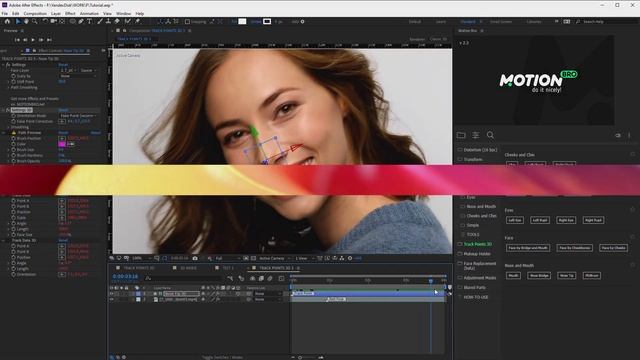Toggle stopwatch for Shift Point property
Viewport: 640px width, 360px height.
pos(13,82)
